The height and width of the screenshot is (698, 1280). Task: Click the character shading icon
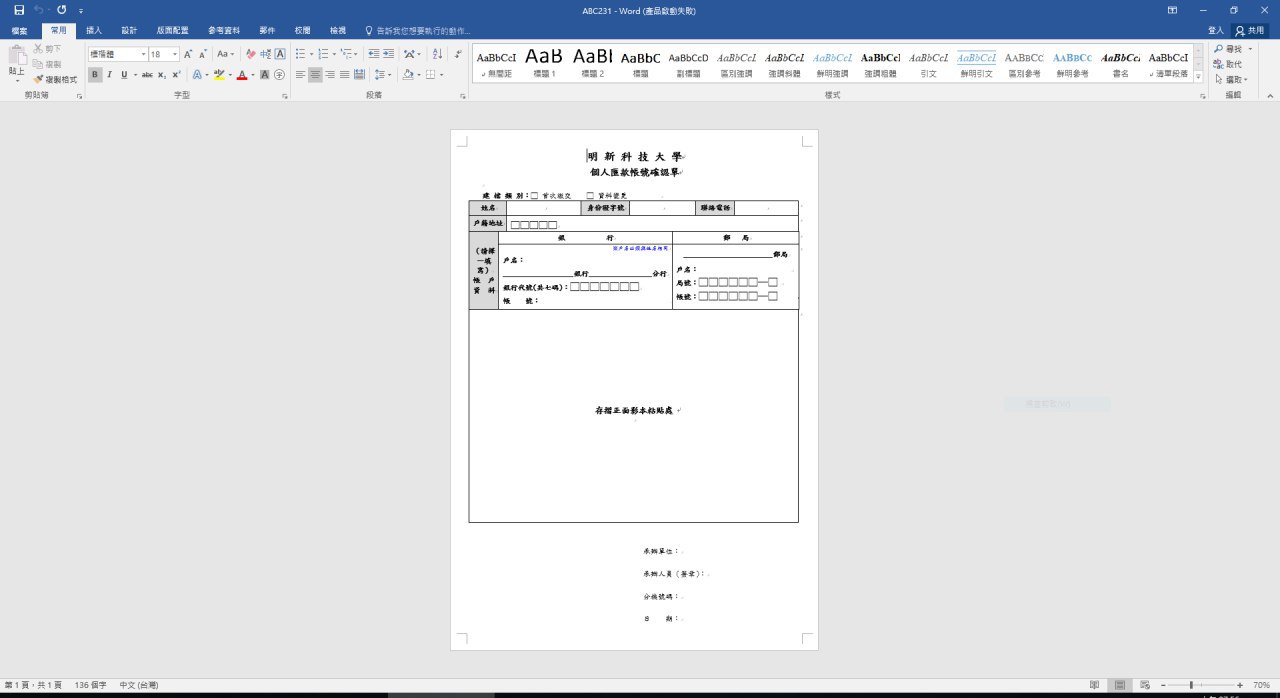tap(265, 75)
